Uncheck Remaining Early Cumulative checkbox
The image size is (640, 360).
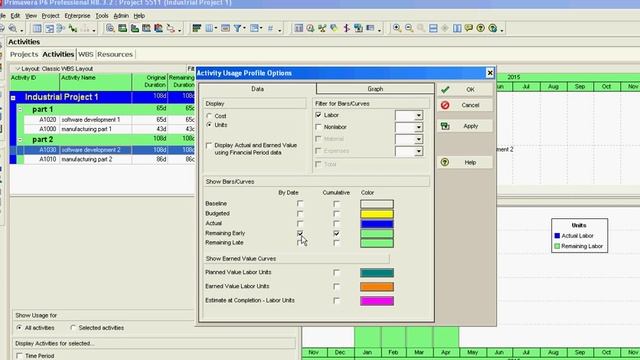pyautogui.click(x=336, y=233)
